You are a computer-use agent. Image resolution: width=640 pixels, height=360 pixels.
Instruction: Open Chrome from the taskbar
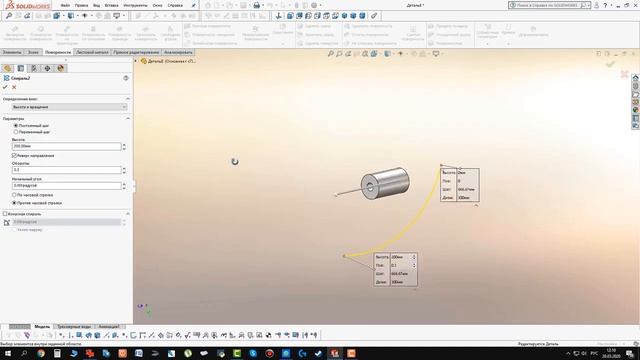41,353
